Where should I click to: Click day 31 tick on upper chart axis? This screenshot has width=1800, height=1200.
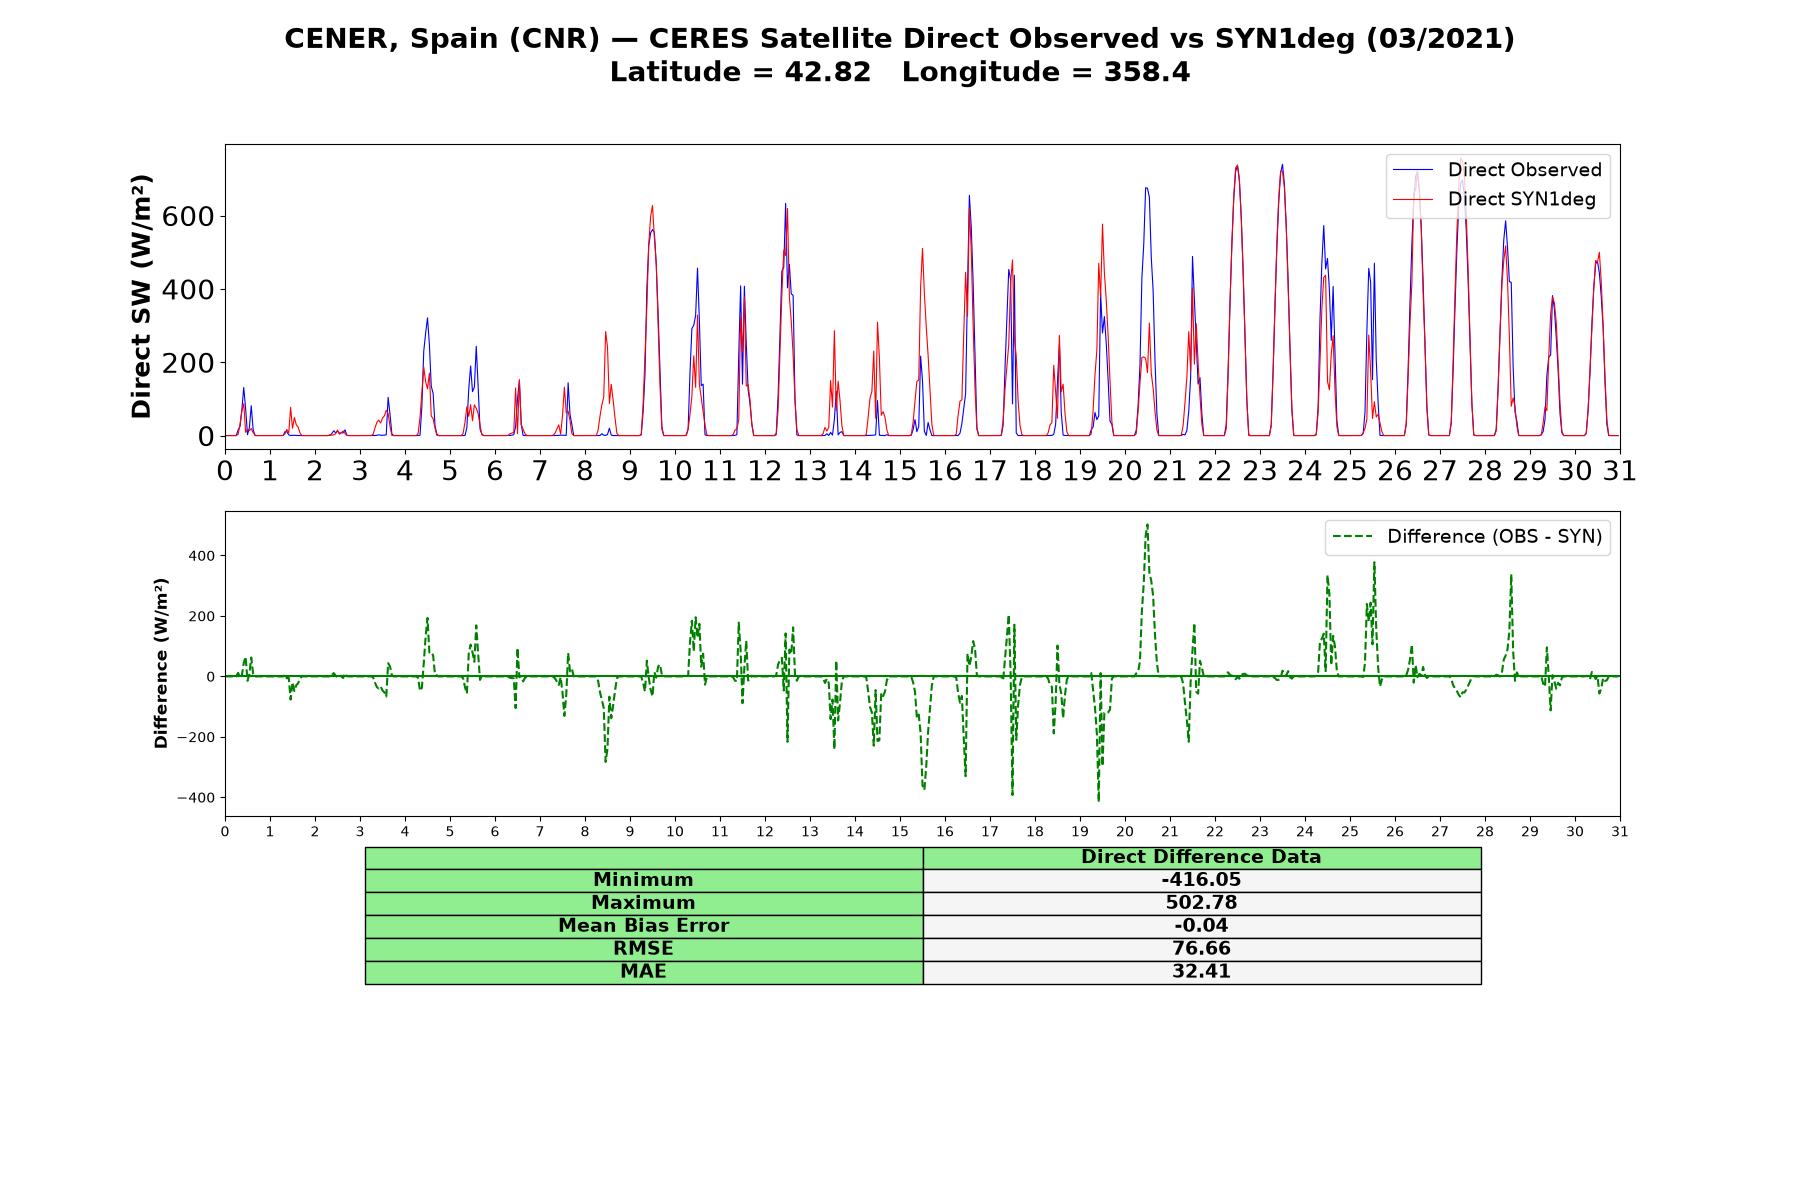[1620, 471]
